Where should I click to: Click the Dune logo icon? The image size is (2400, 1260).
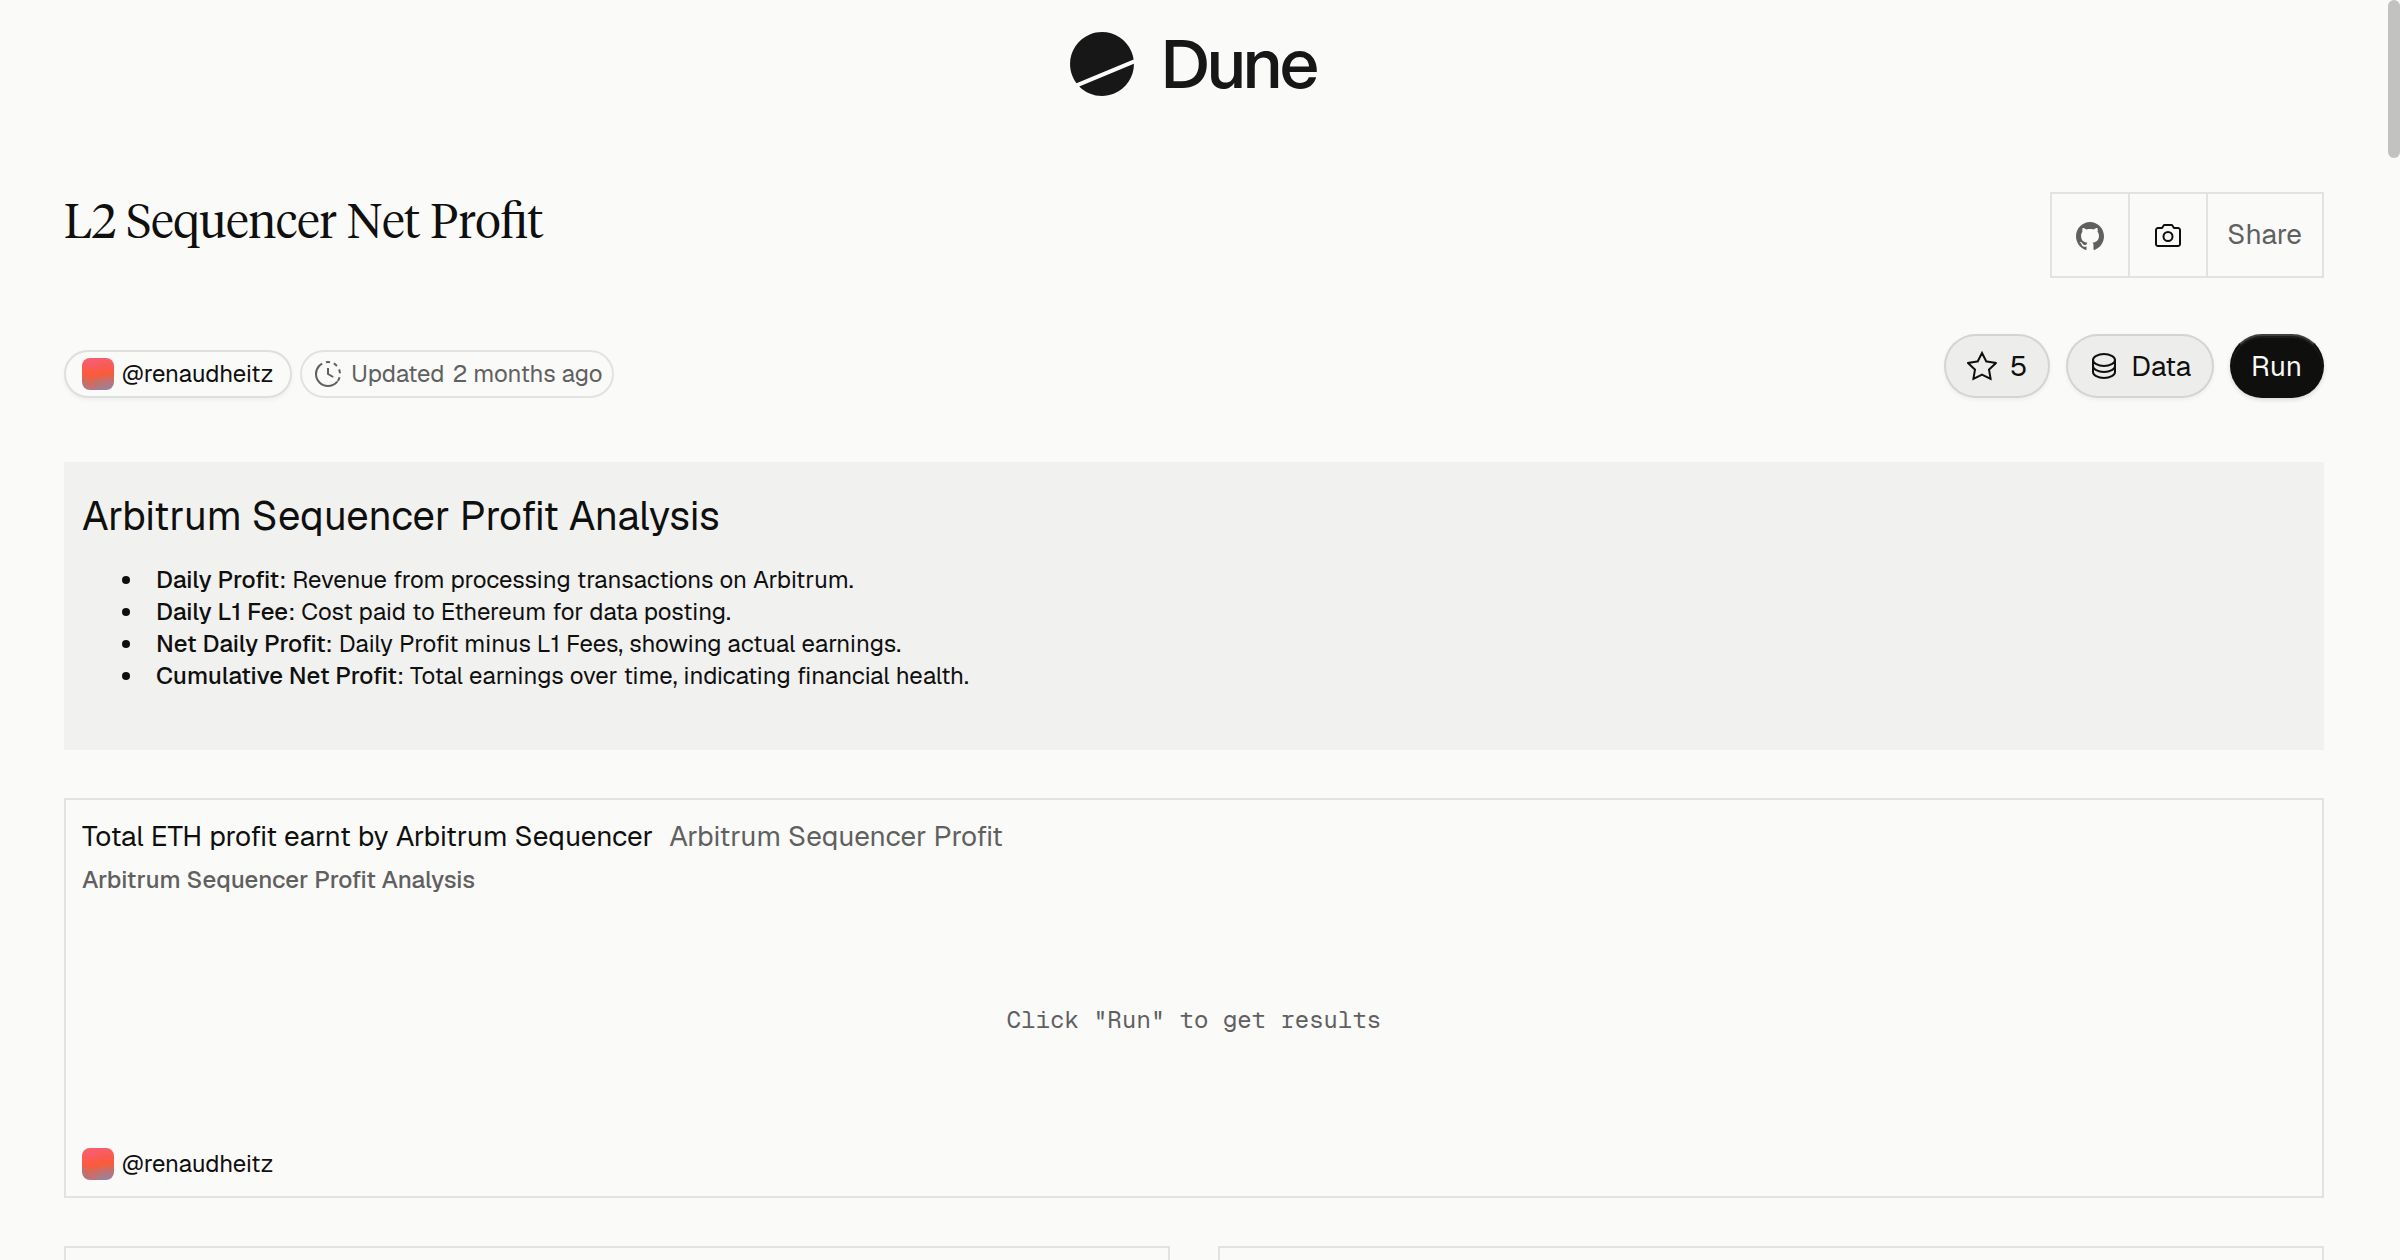1101,64
